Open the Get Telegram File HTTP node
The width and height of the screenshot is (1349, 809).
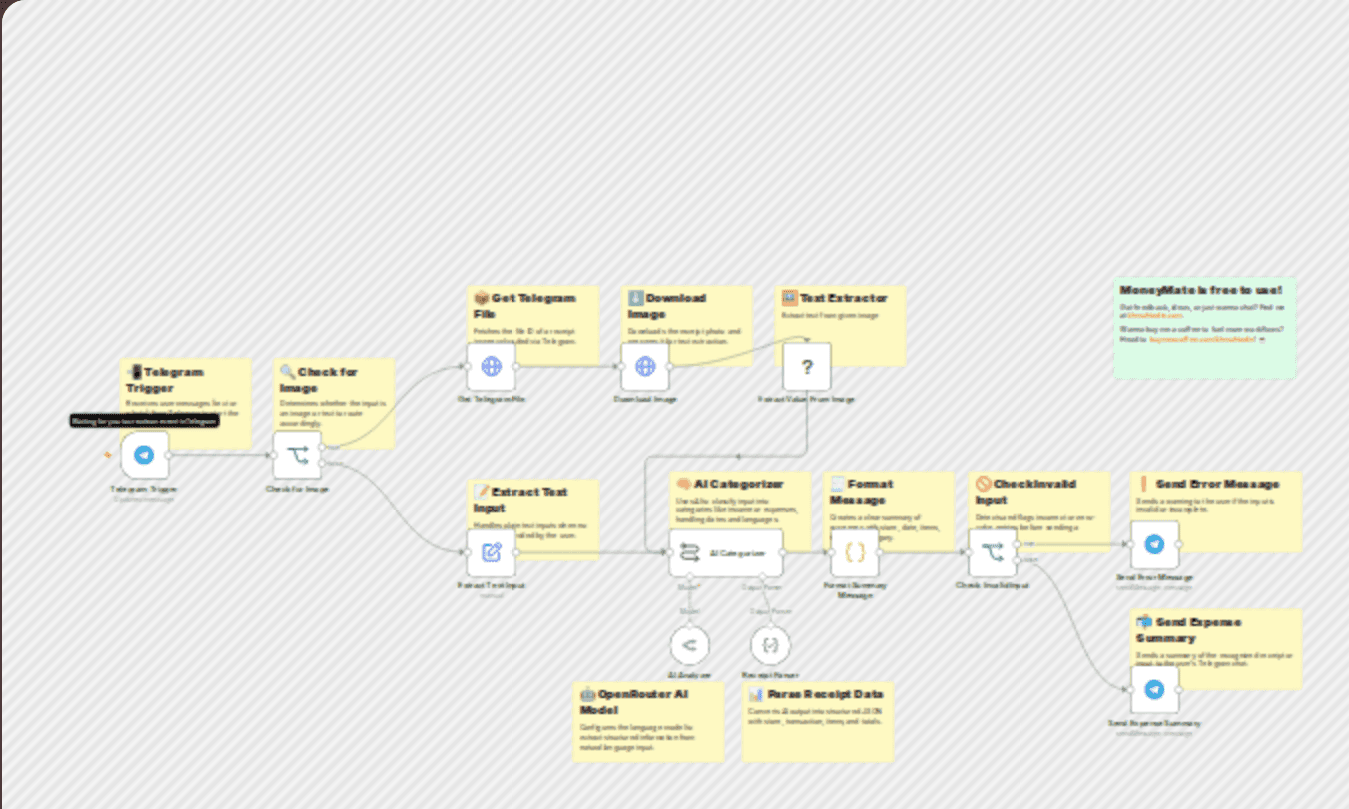tap(491, 366)
